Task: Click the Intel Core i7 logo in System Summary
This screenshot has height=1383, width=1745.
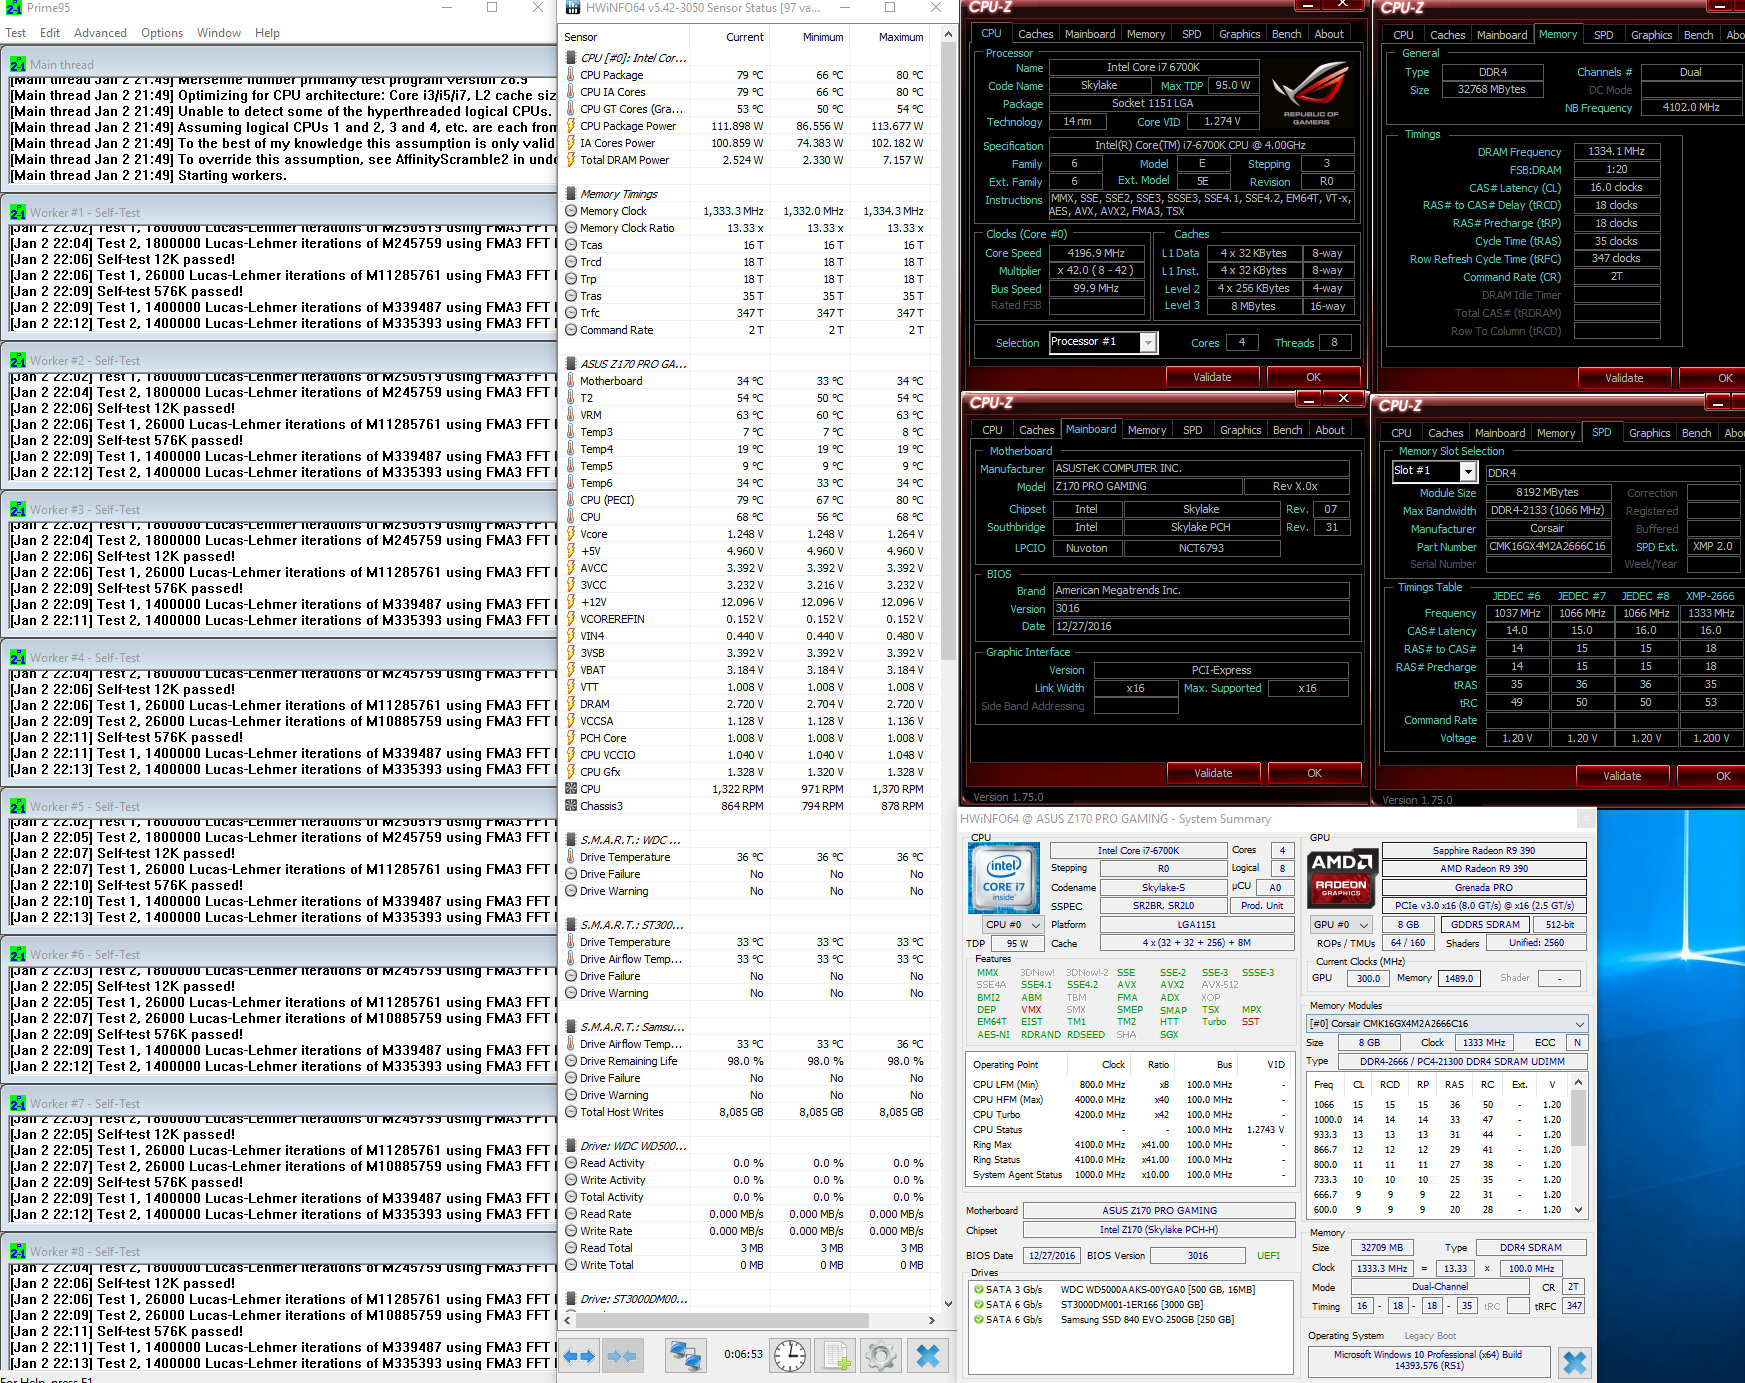Action: click(1005, 877)
